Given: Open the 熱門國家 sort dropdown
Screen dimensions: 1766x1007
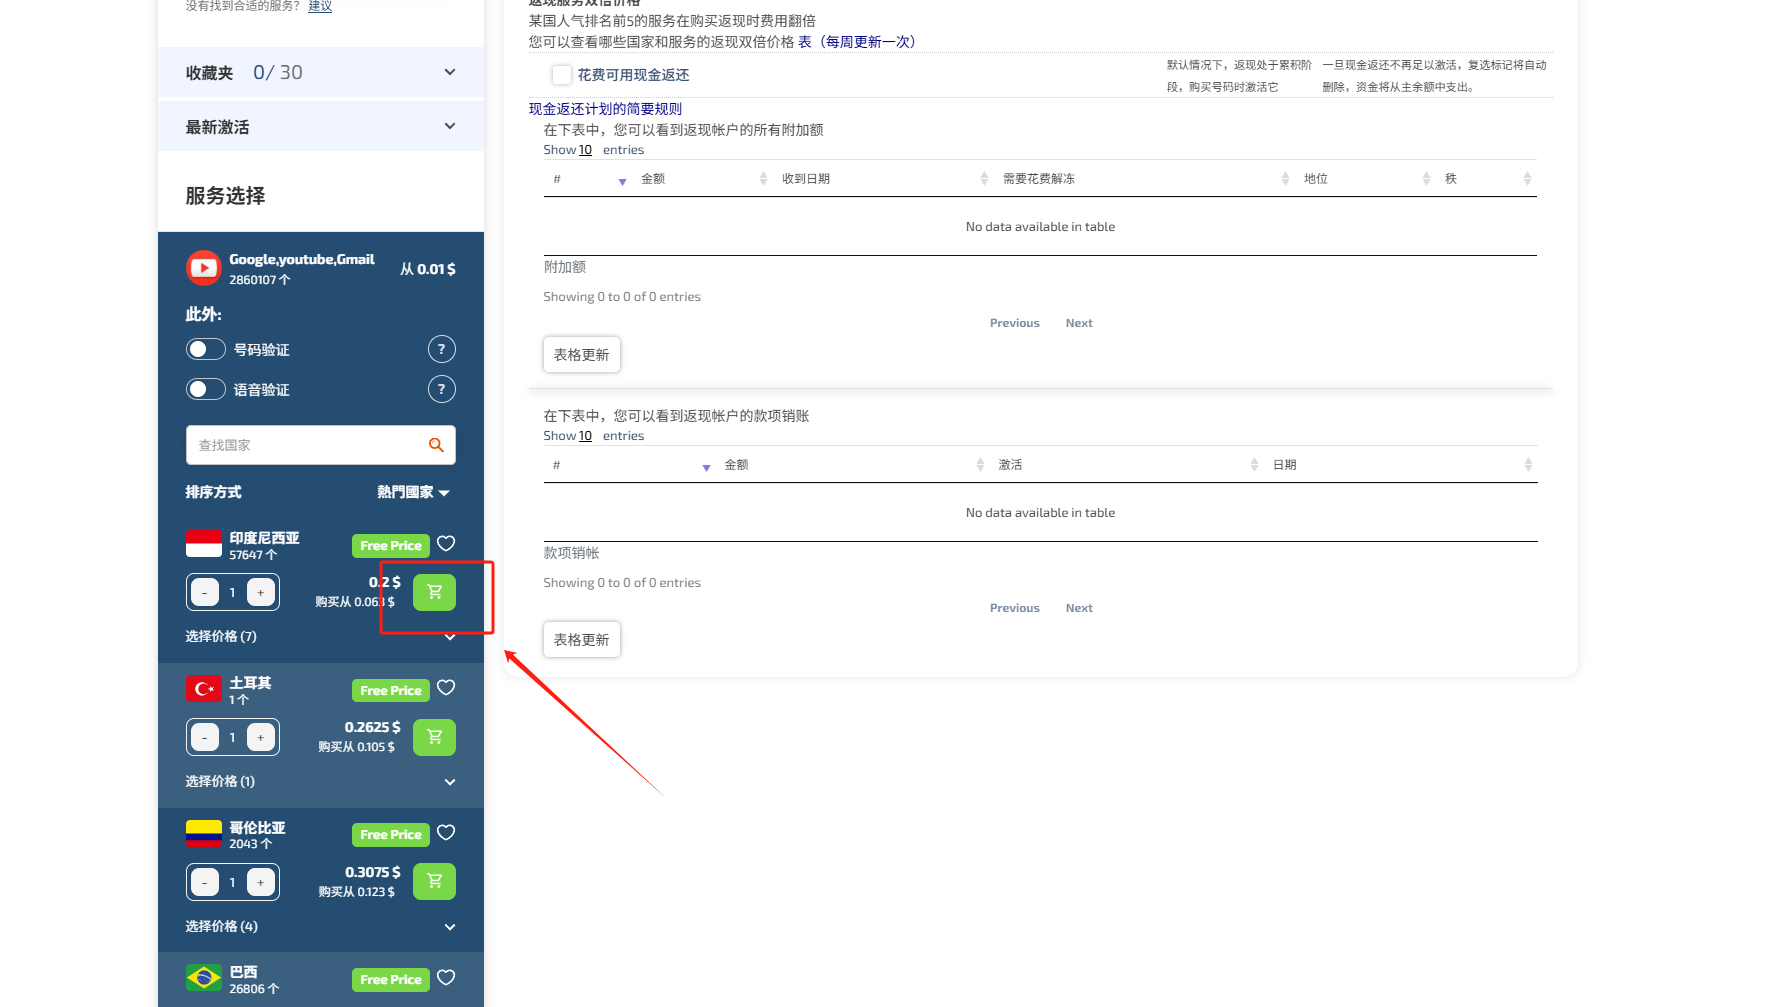Looking at the screenshot, I should coord(413,492).
